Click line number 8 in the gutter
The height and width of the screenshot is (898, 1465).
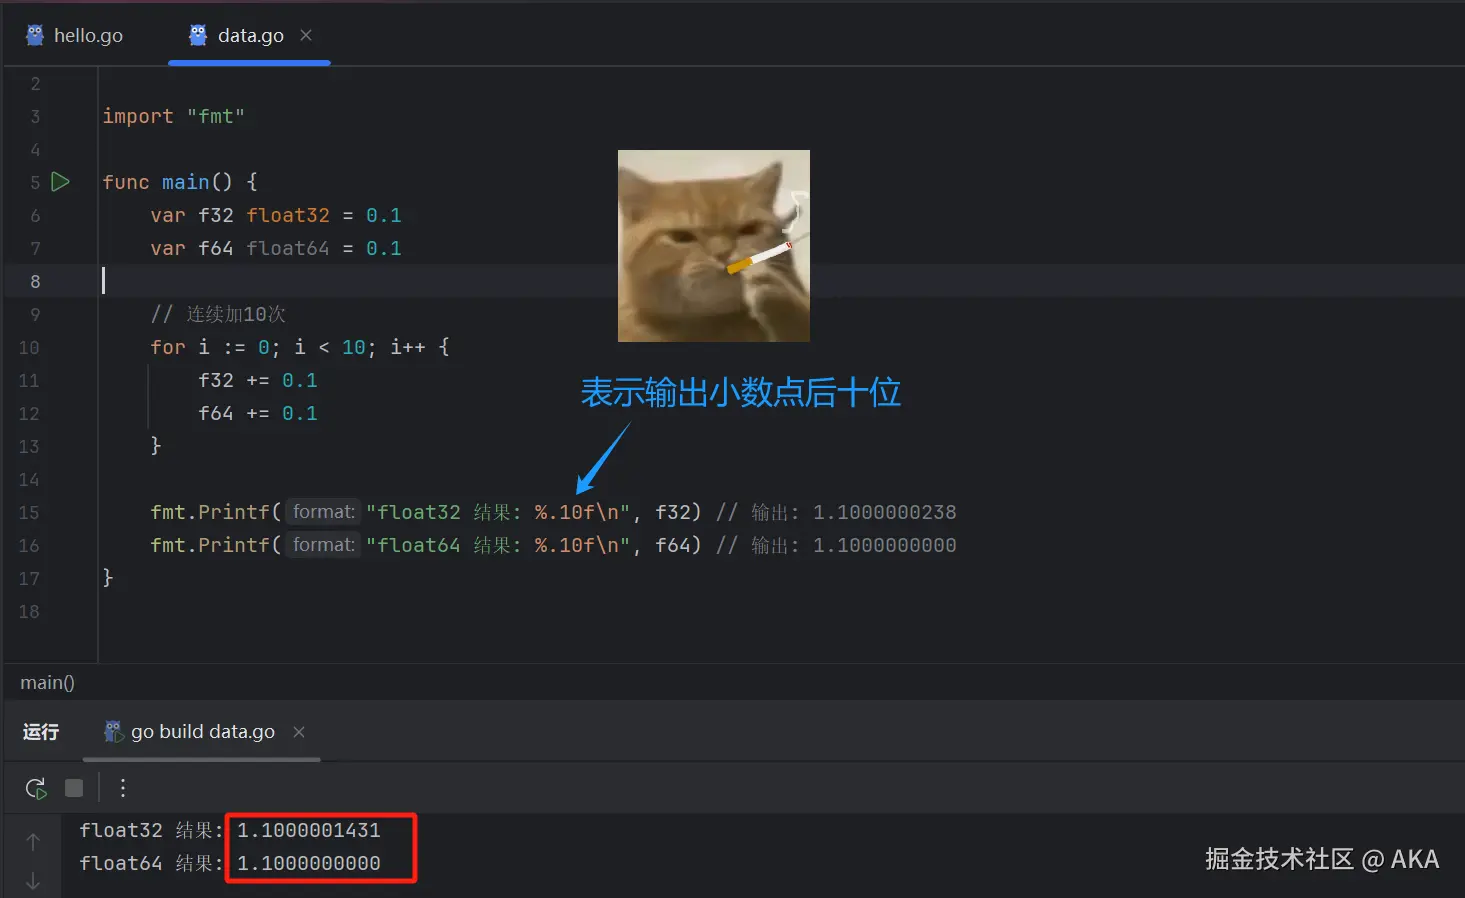[35, 281]
